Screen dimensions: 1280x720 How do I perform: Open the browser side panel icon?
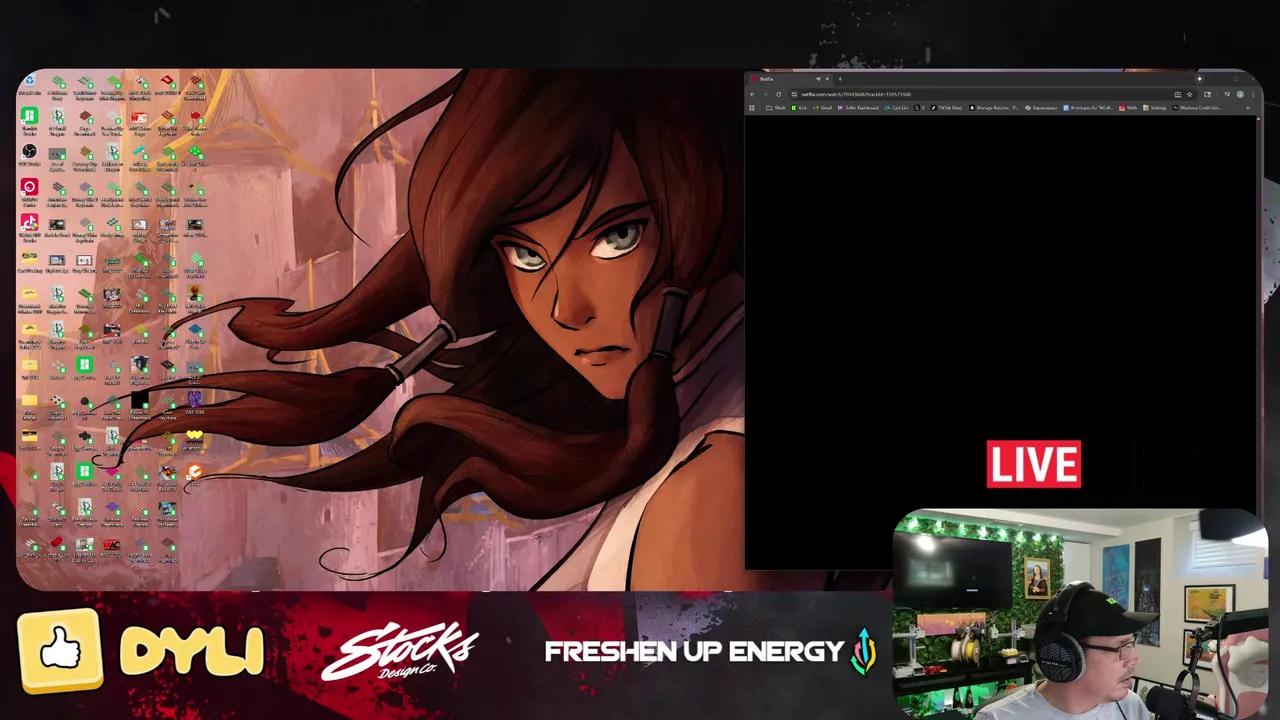(x=1207, y=94)
